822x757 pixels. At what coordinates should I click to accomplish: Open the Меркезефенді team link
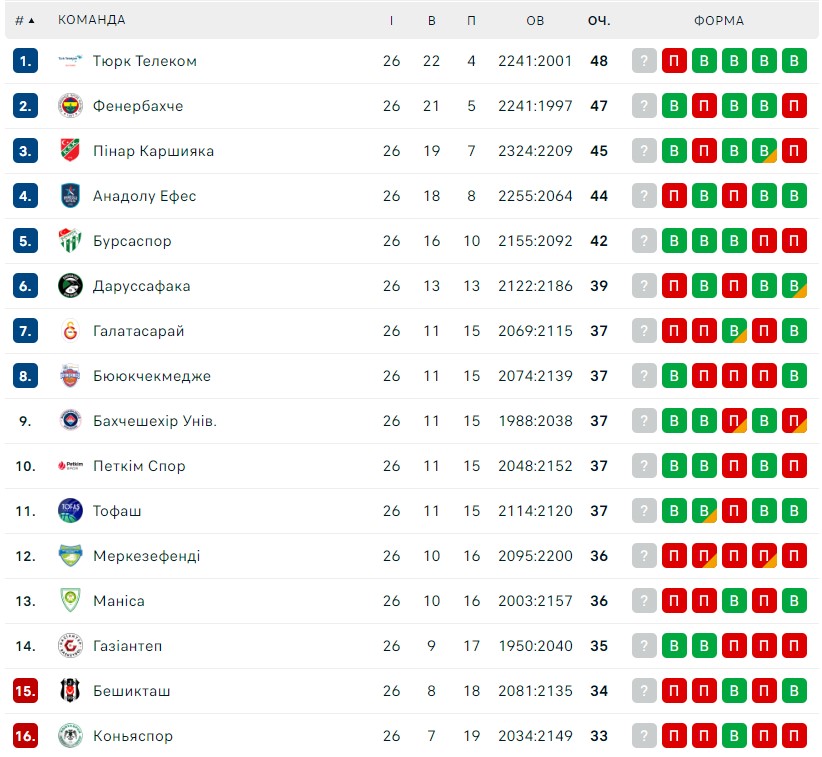click(147, 556)
